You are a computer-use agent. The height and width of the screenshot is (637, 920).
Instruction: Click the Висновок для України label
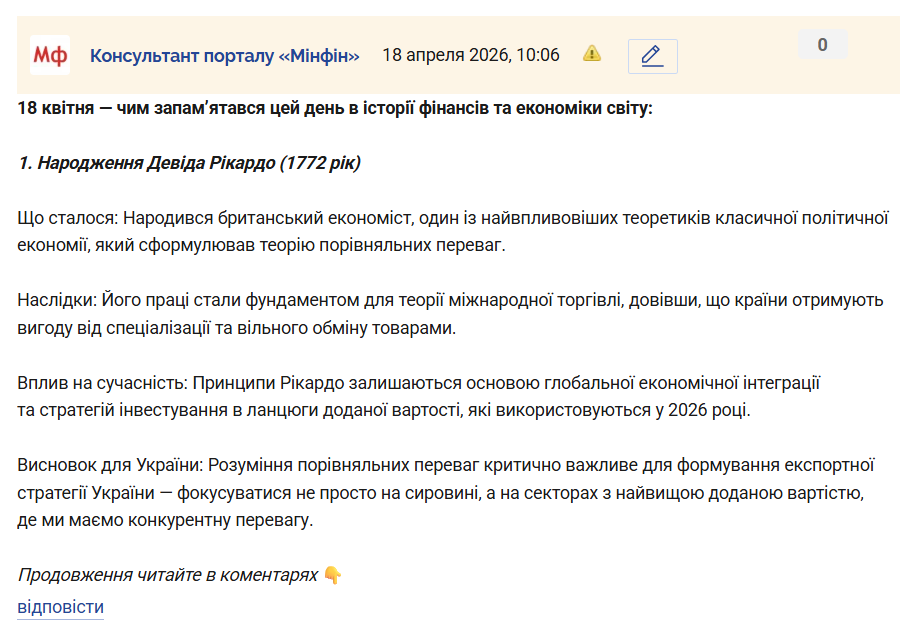[x=107, y=464]
